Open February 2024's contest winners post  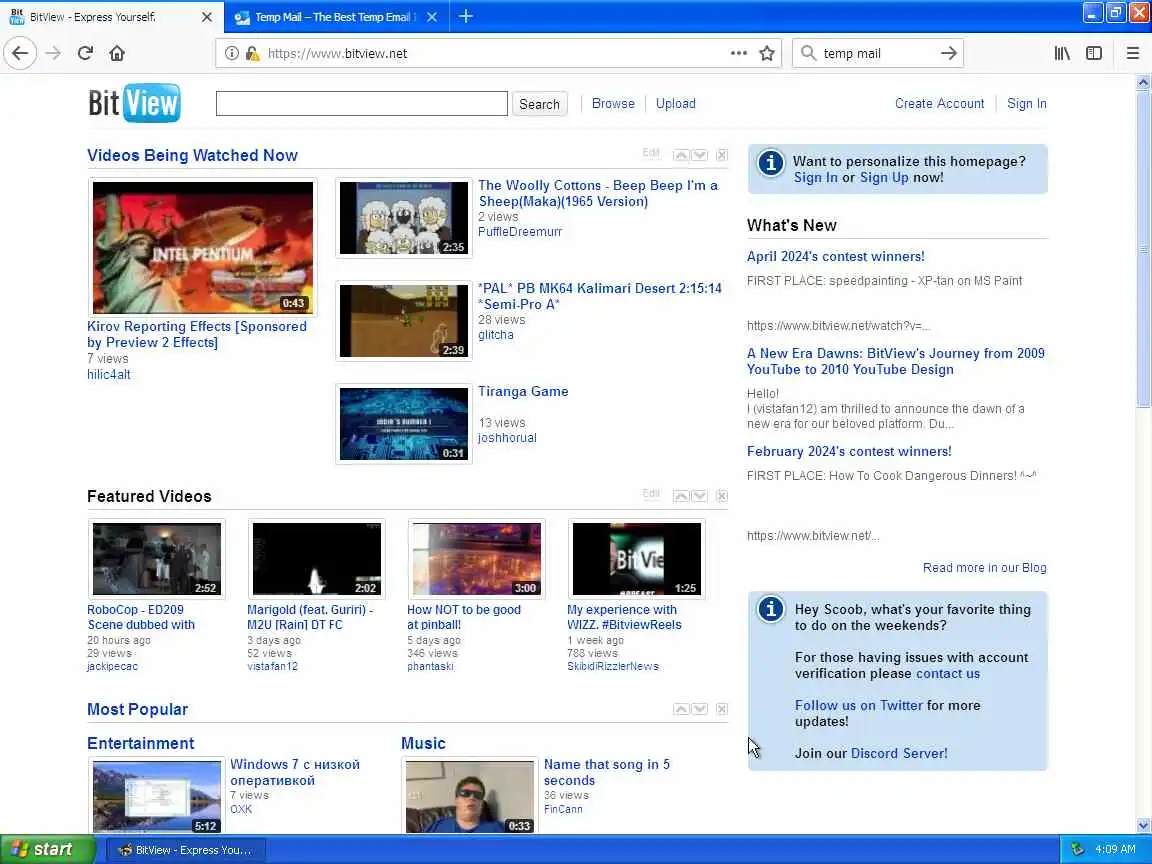pos(849,452)
